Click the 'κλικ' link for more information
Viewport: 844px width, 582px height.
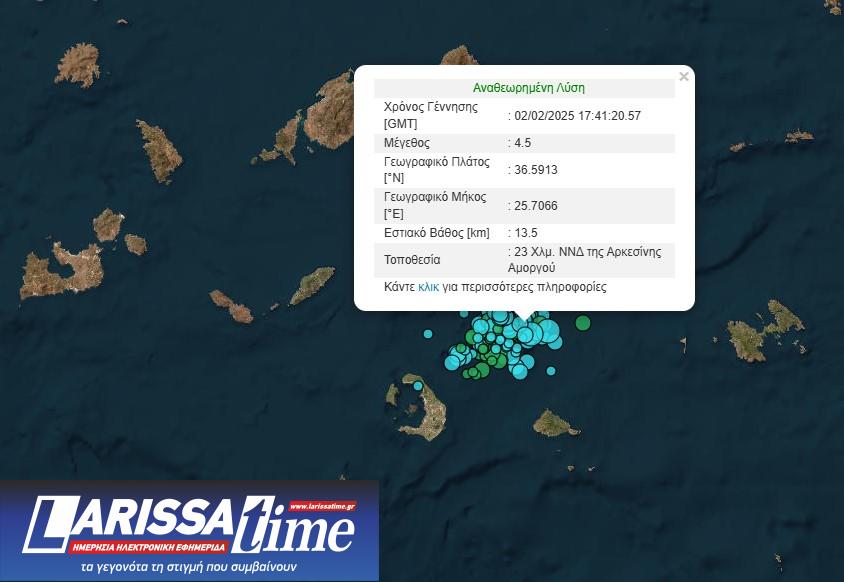[428, 287]
